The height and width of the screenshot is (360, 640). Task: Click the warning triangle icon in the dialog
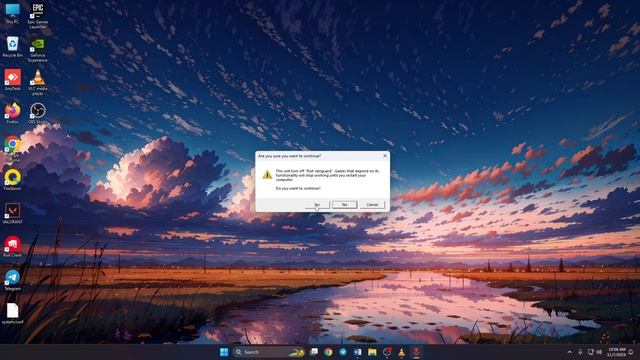pyautogui.click(x=267, y=175)
